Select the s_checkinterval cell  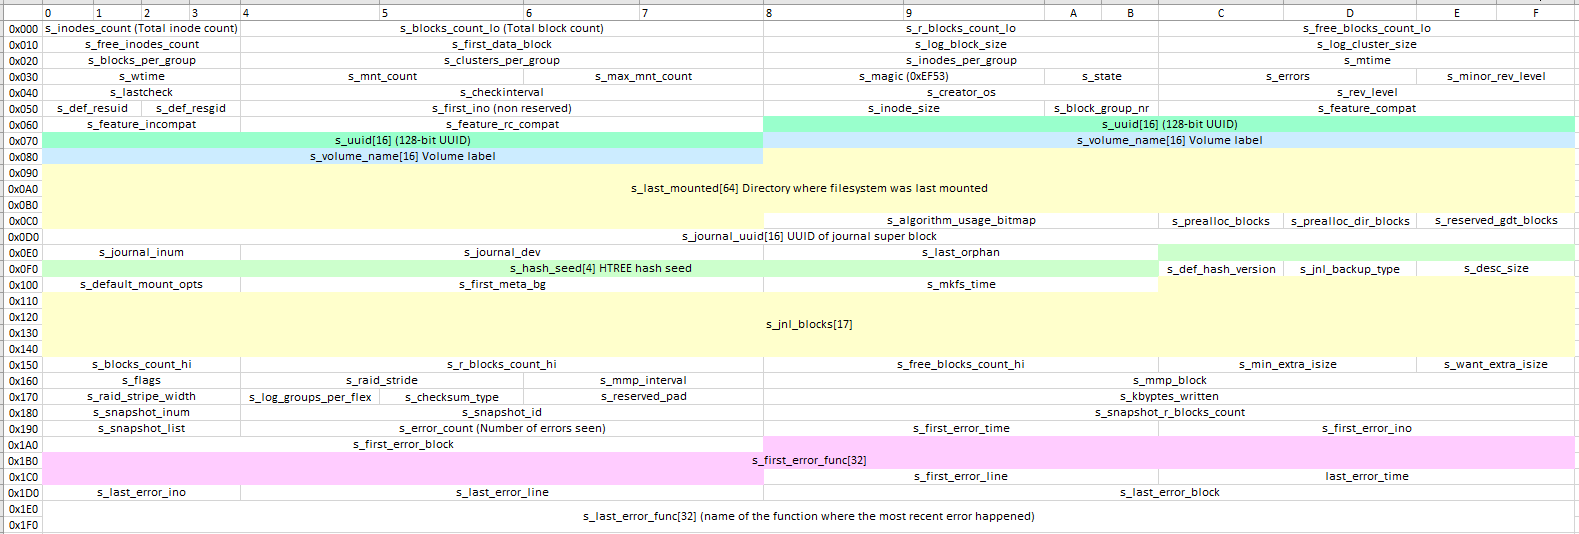pyautogui.click(x=502, y=92)
